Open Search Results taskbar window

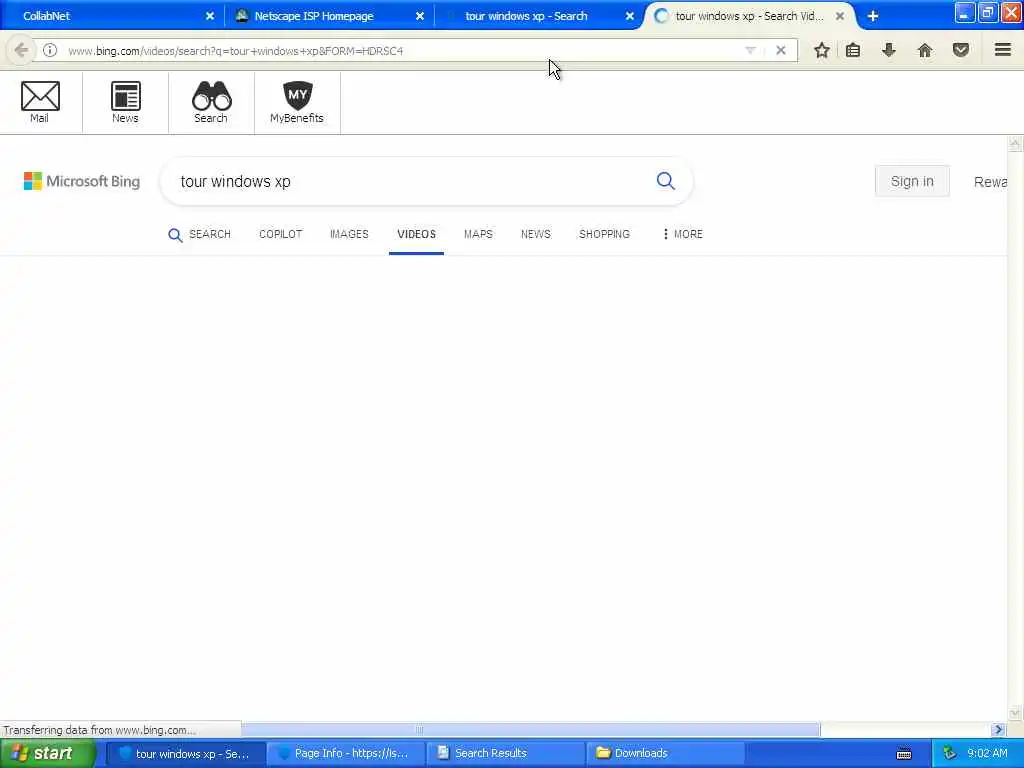(505, 753)
